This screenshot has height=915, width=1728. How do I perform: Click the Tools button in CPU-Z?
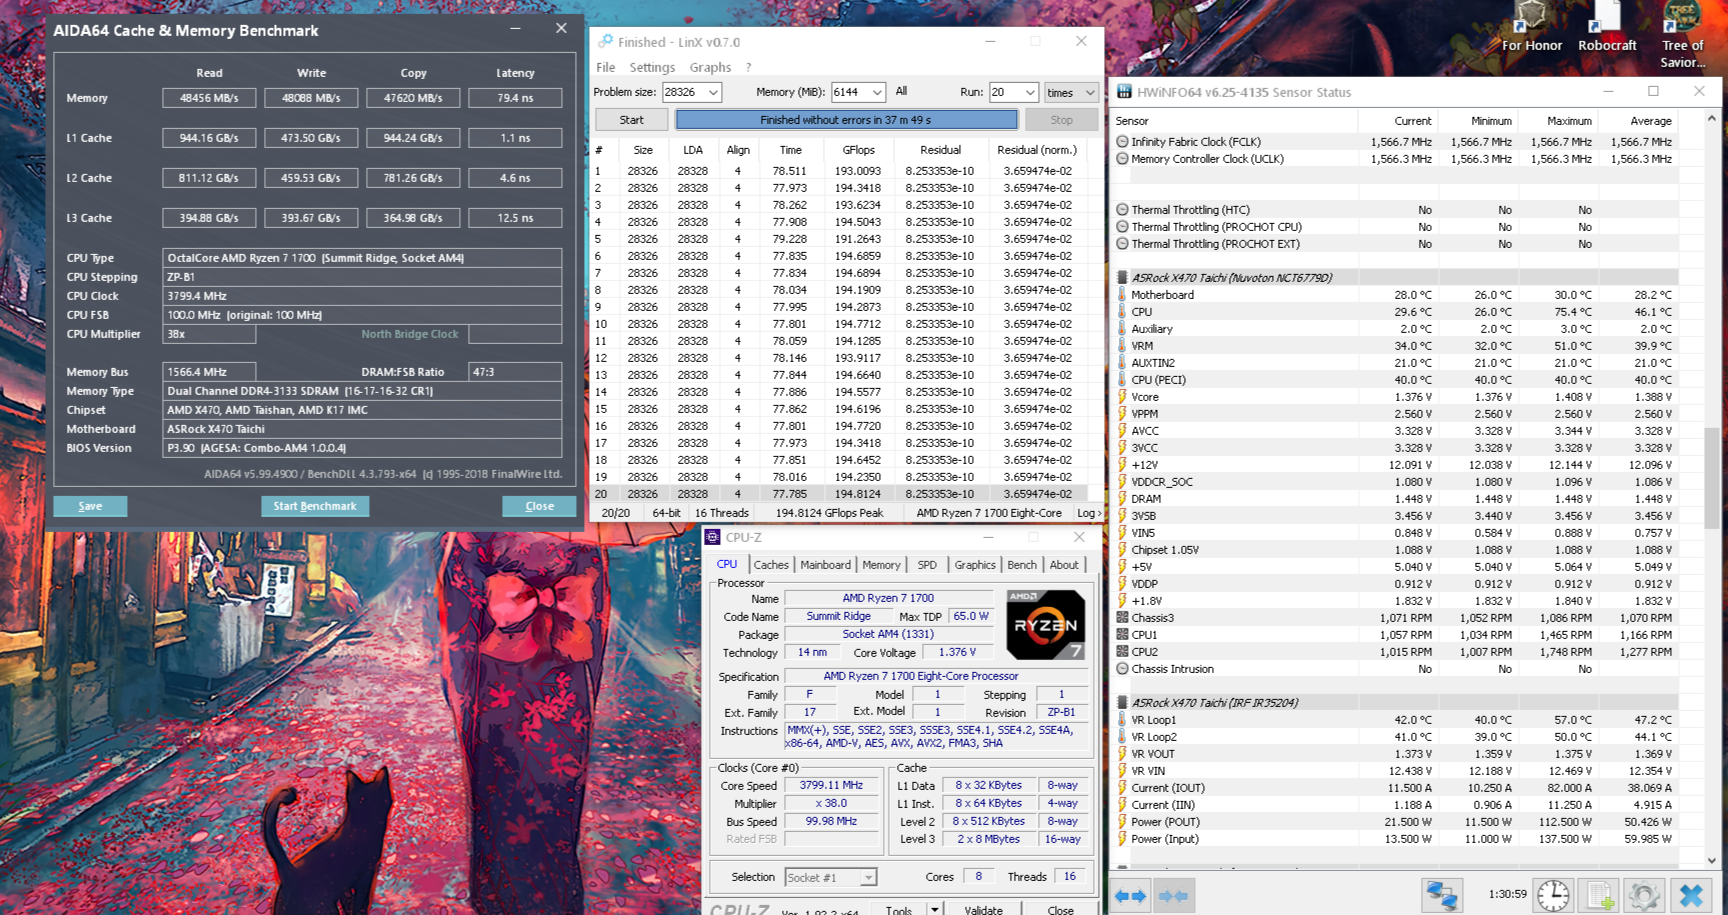(899, 909)
